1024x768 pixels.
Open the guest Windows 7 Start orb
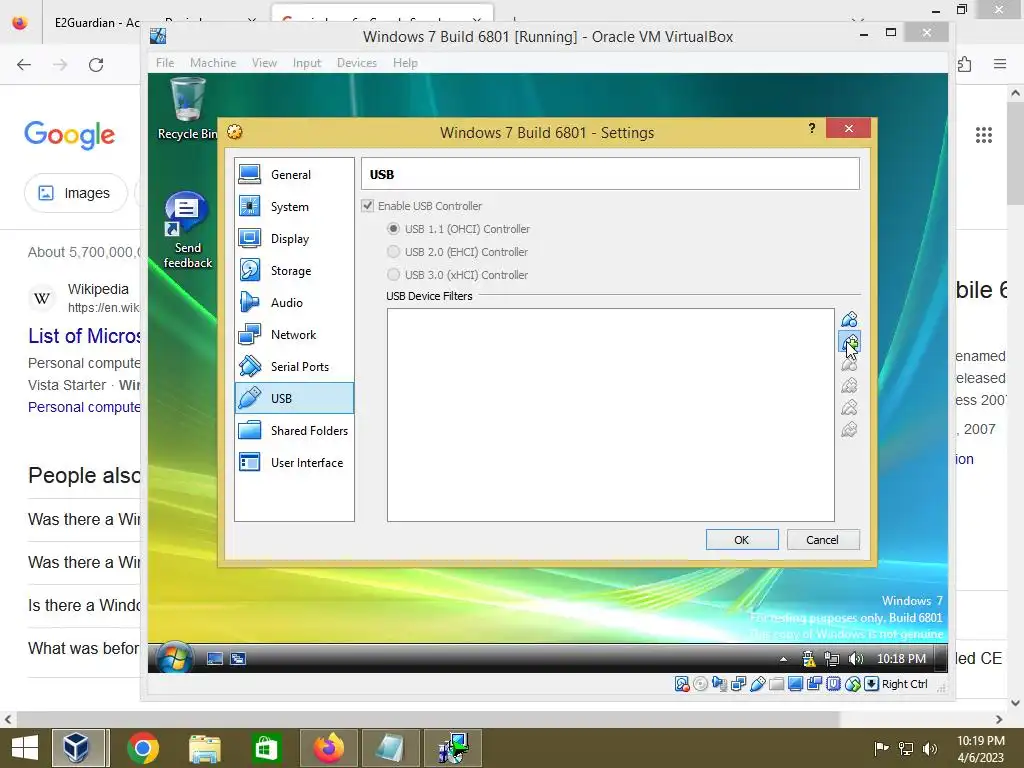click(175, 657)
